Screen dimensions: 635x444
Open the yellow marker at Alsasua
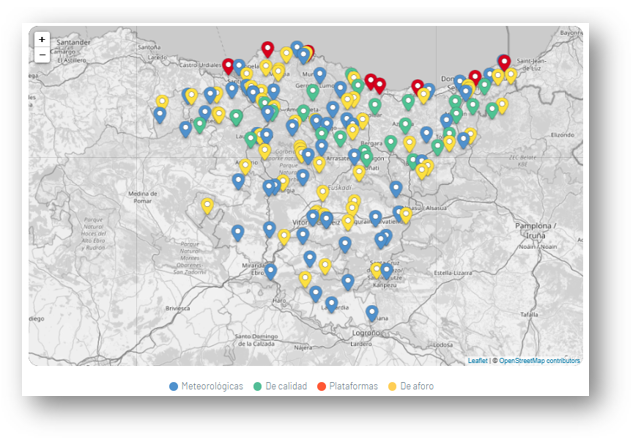coord(405,215)
